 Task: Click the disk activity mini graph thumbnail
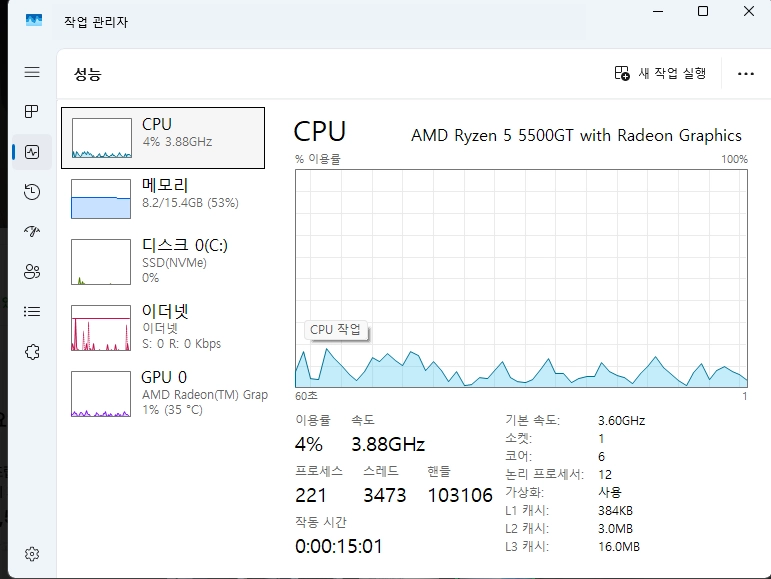101,262
